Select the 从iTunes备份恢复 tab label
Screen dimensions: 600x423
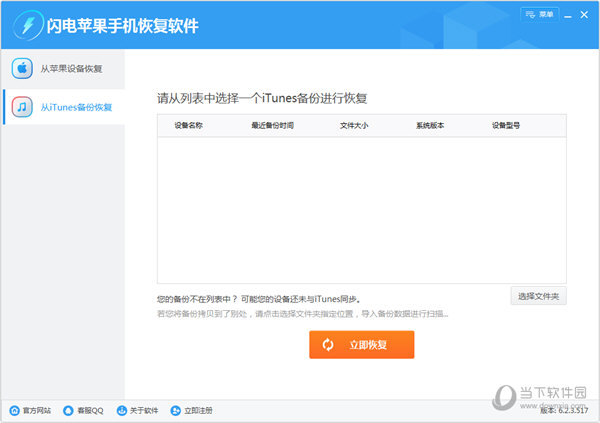[x=76, y=107]
